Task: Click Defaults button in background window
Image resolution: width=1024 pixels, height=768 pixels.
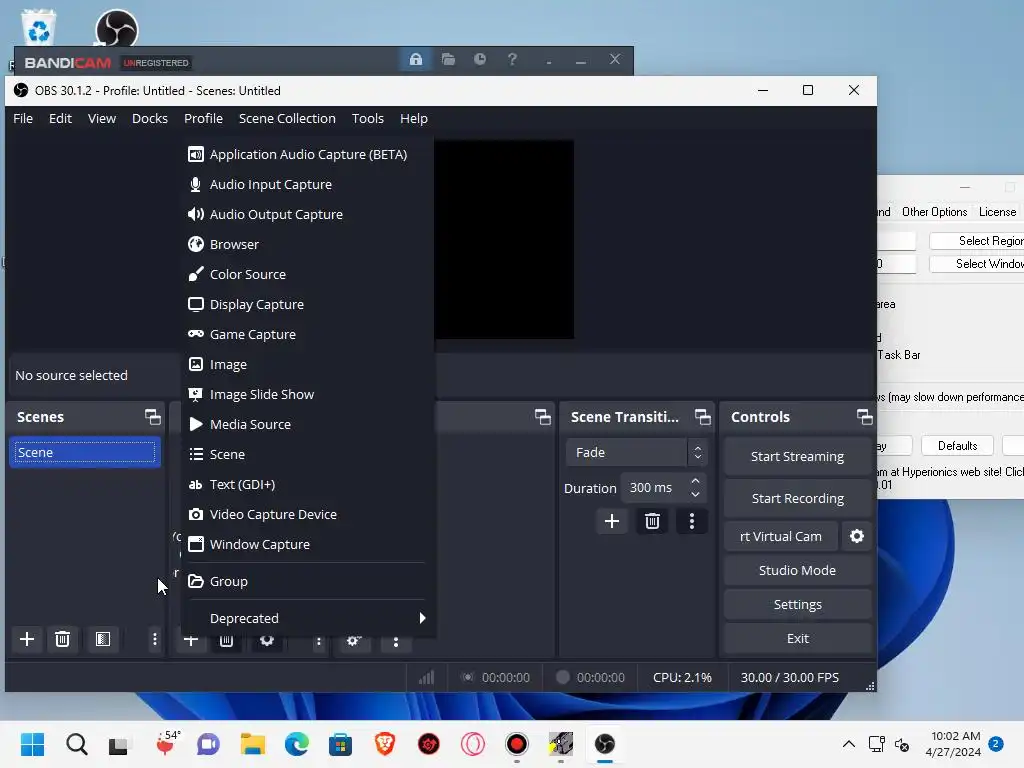Action: 957,446
